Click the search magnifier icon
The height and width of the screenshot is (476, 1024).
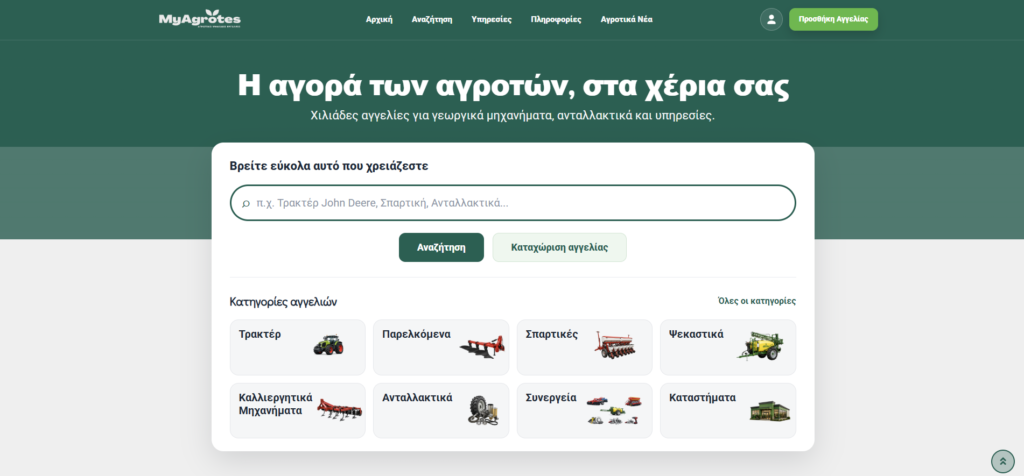click(x=246, y=204)
